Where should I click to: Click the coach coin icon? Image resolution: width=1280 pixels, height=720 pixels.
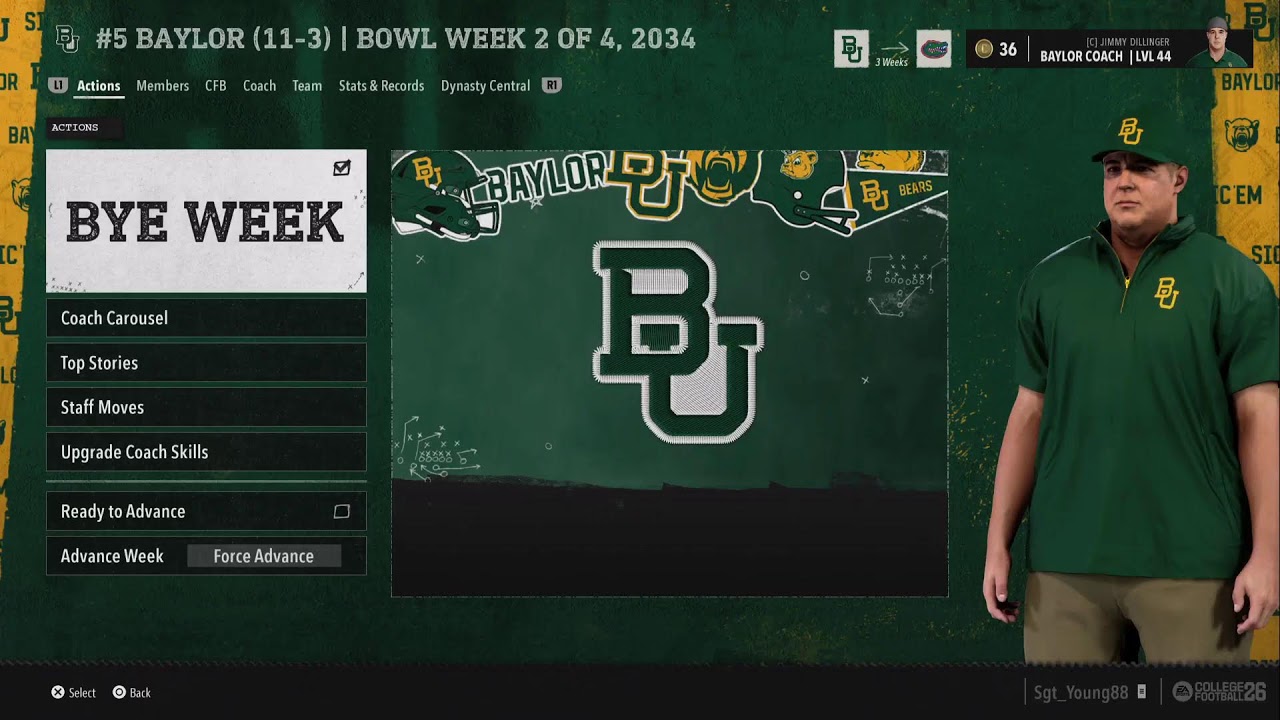tap(984, 49)
